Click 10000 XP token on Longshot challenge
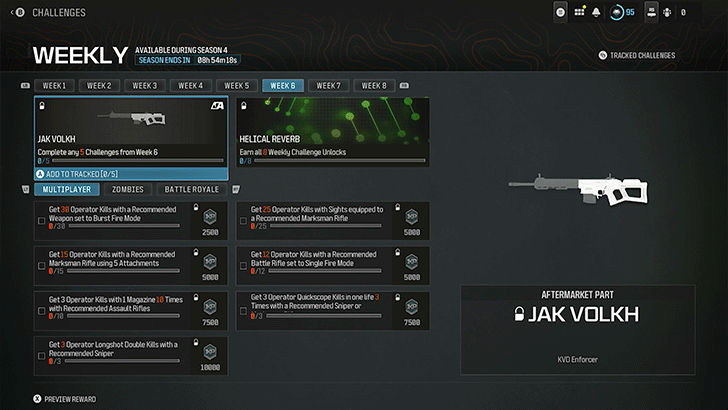Viewport: 728px width, 410px height. coord(210,352)
